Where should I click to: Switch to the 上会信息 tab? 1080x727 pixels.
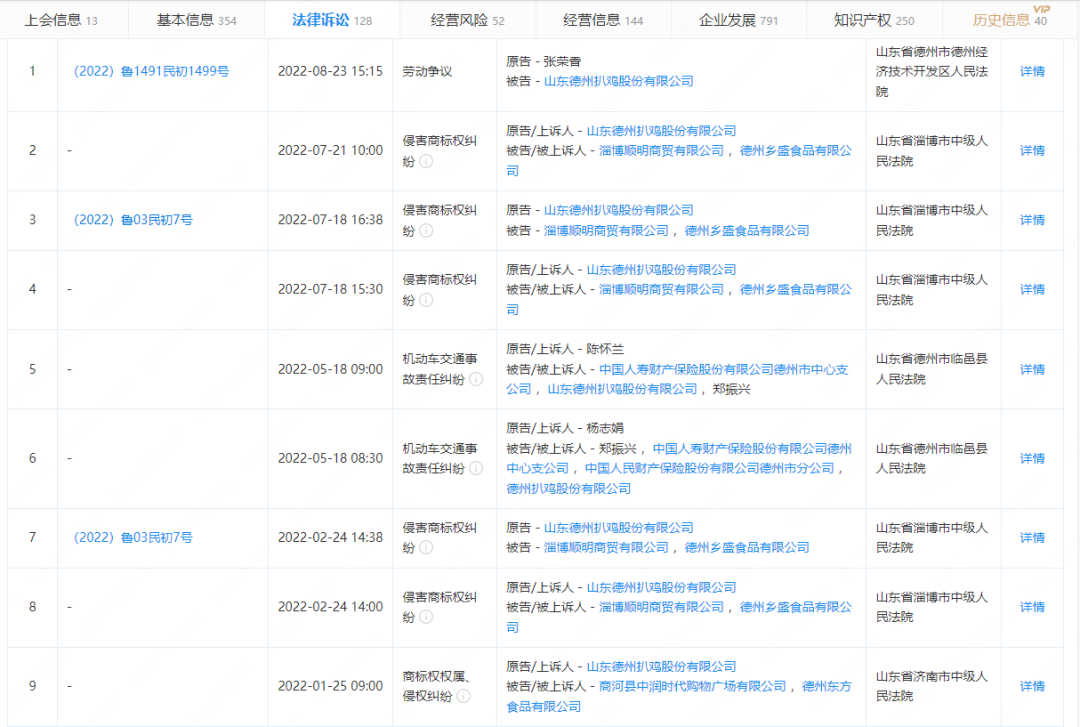[52, 18]
